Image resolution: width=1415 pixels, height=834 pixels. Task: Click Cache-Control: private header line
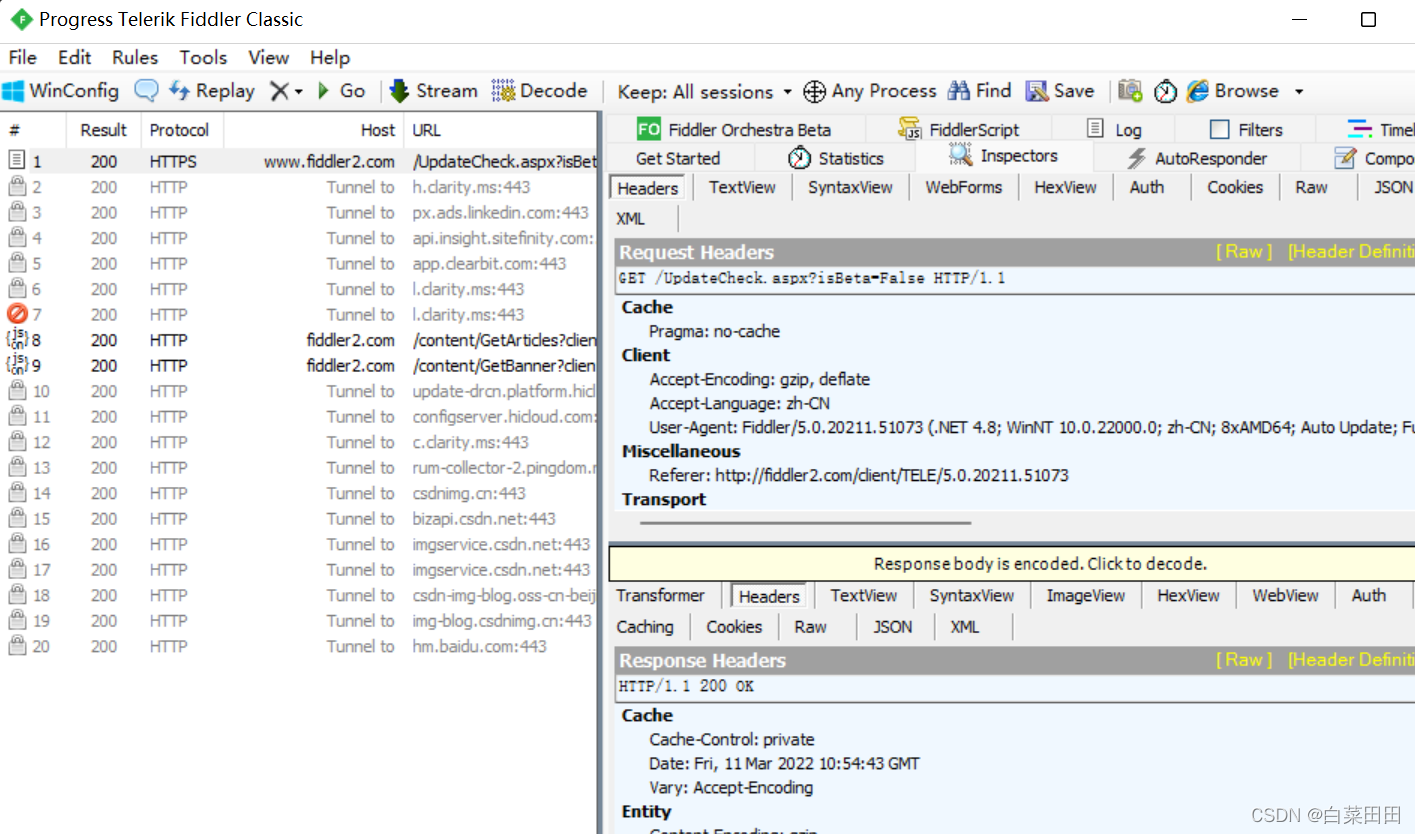pyautogui.click(x=732, y=739)
